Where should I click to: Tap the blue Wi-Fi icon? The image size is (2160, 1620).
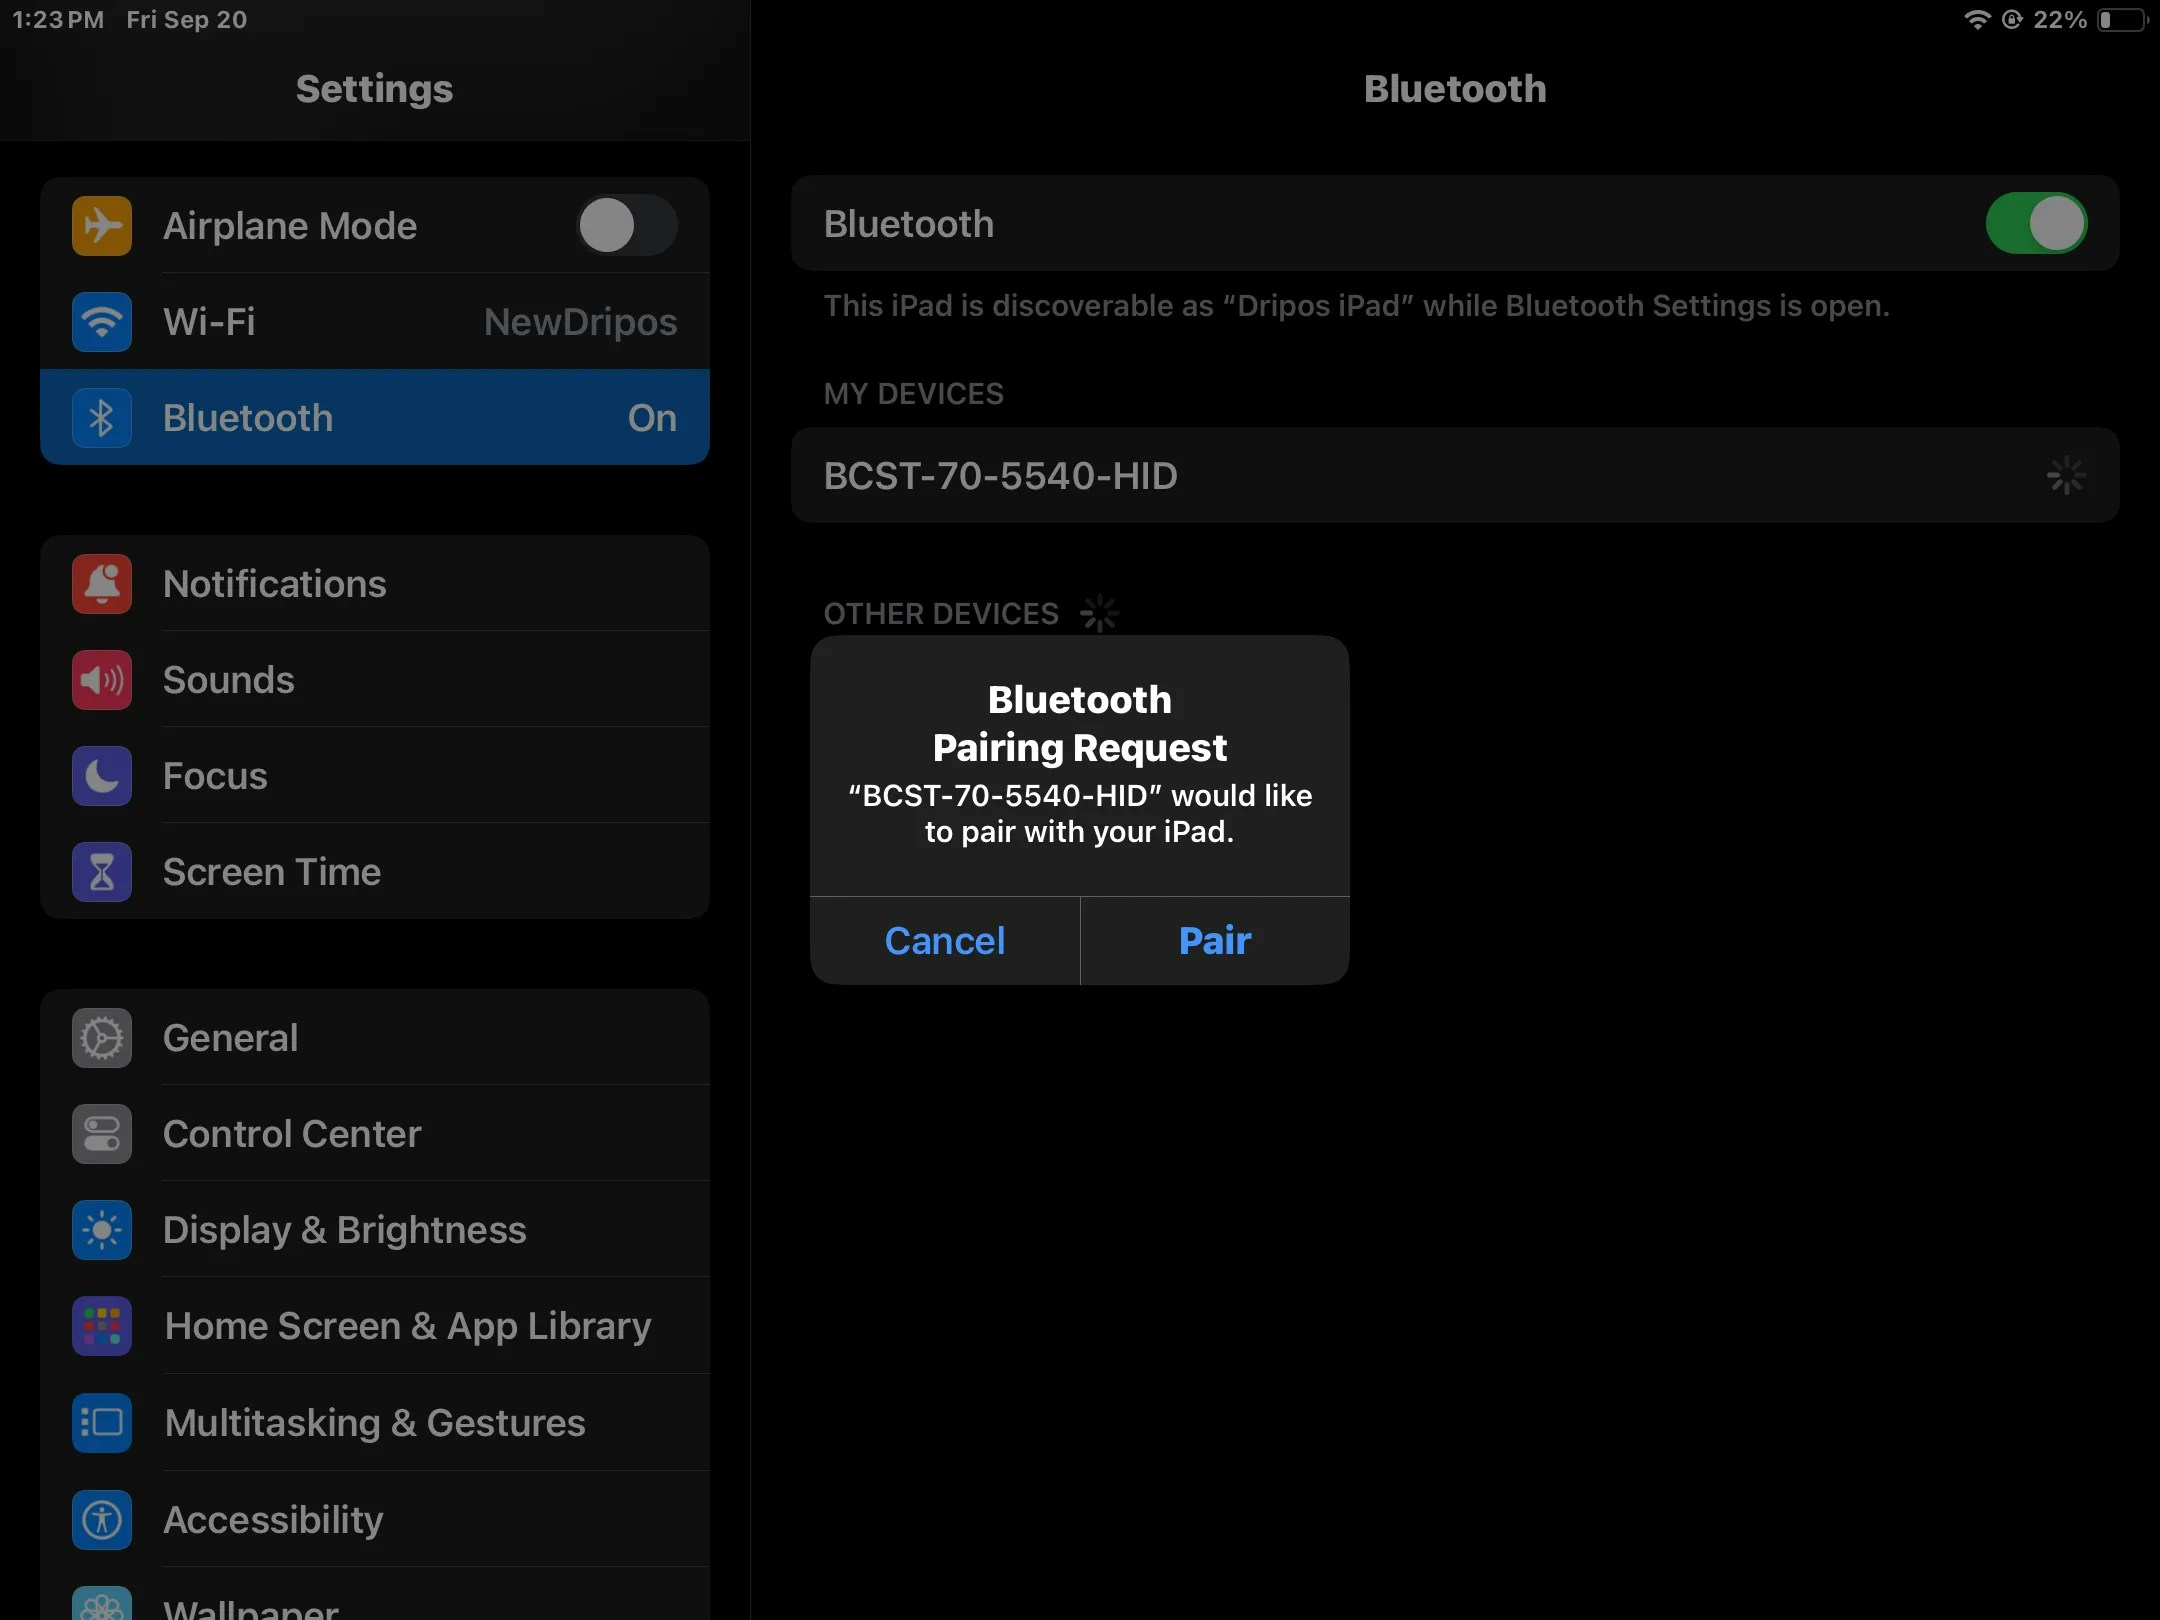click(101, 322)
